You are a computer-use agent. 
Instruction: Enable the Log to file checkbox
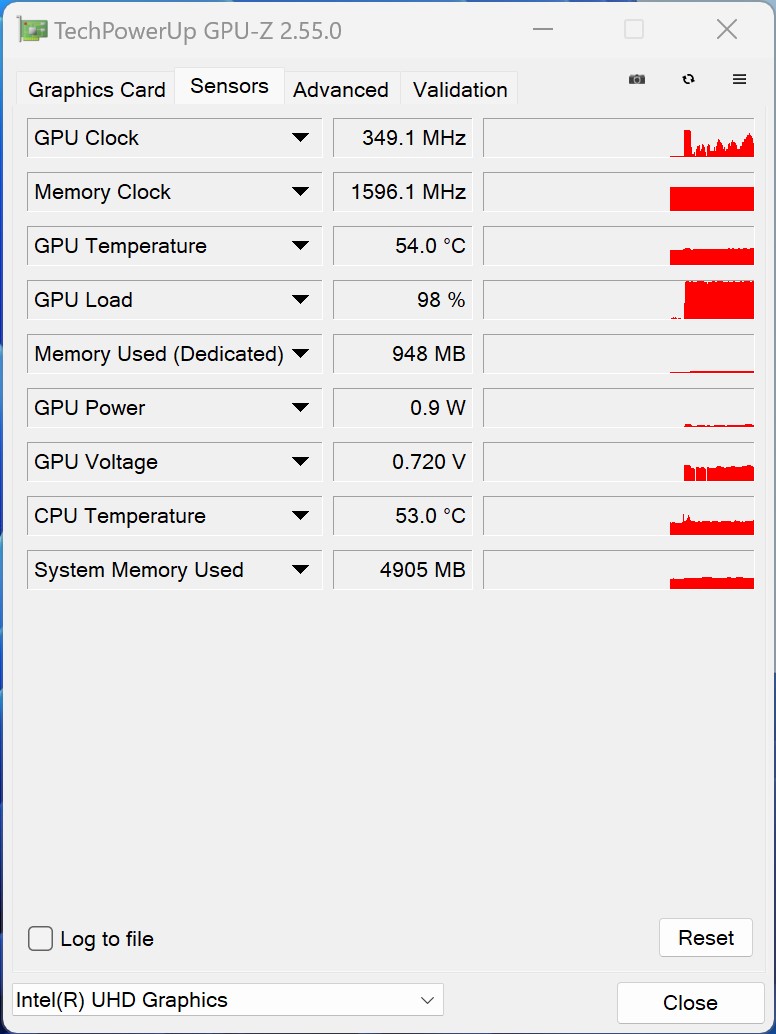click(41, 939)
